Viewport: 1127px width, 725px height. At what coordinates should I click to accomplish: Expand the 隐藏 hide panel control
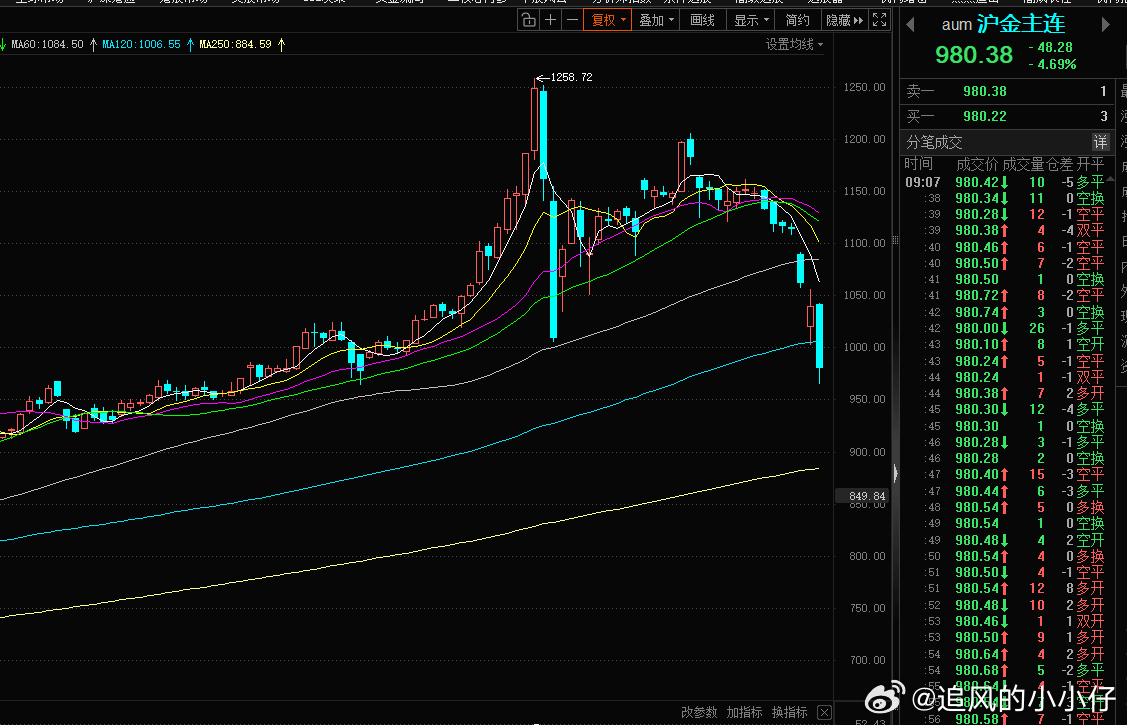(844, 20)
